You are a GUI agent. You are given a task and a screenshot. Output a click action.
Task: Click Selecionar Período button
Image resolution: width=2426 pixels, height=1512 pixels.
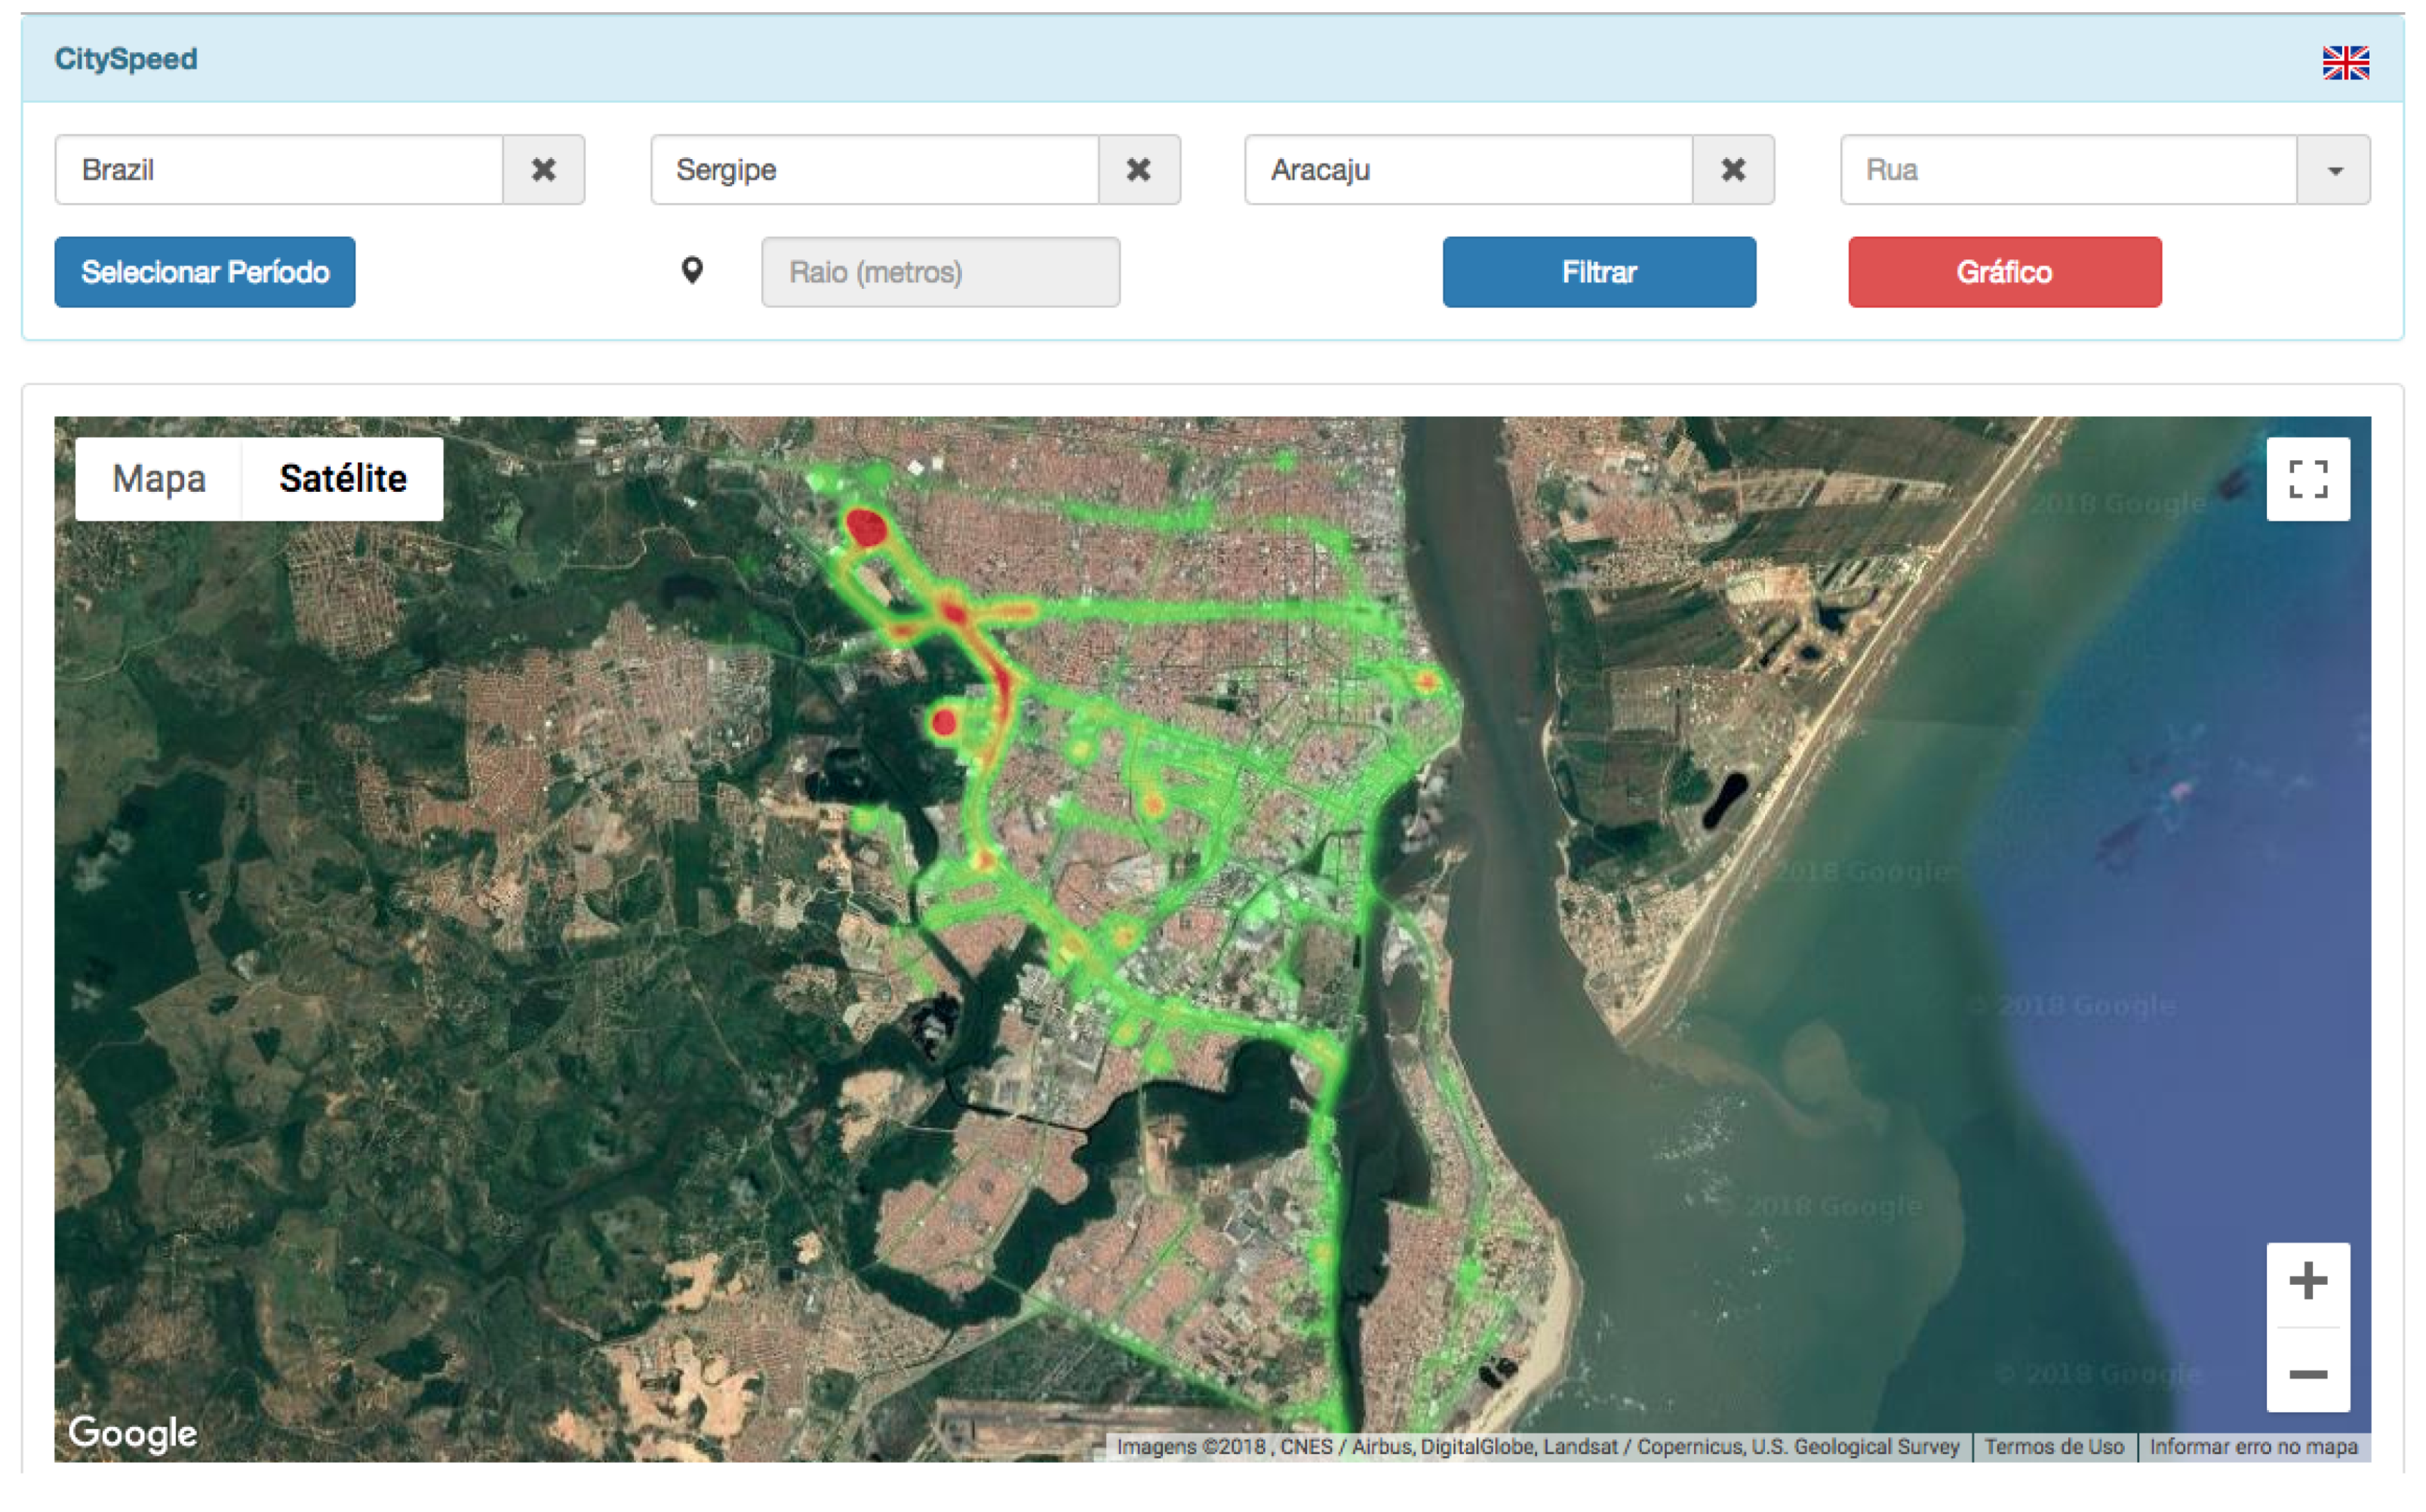[205, 272]
